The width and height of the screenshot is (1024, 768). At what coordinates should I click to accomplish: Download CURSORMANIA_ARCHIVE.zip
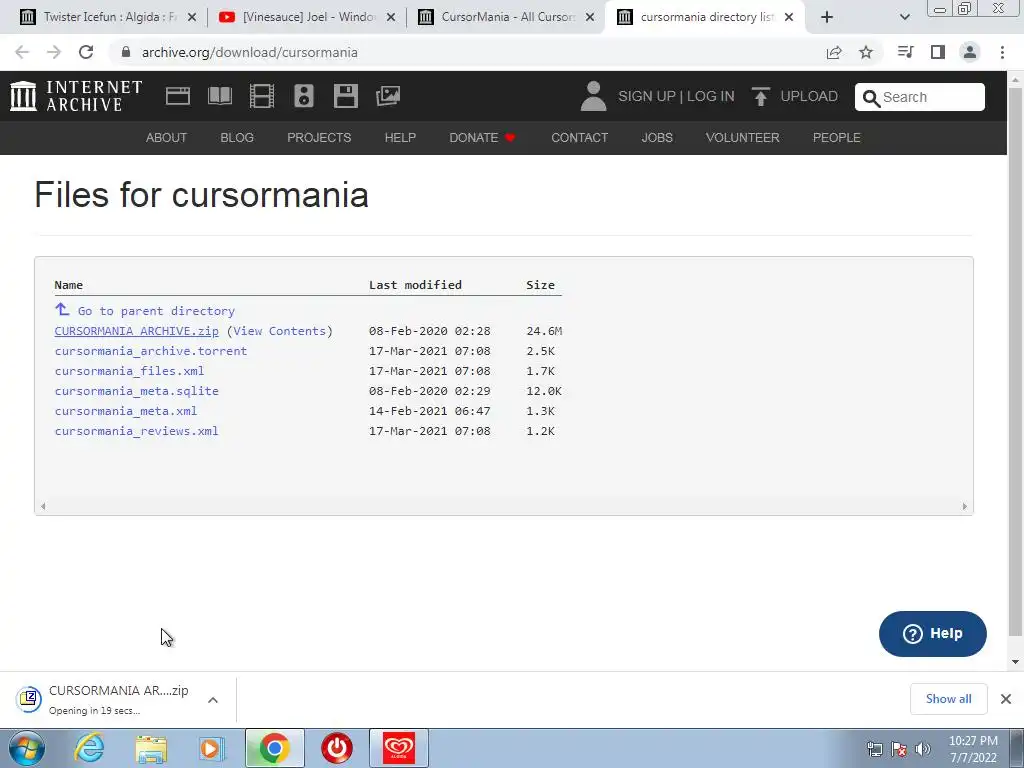136,331
